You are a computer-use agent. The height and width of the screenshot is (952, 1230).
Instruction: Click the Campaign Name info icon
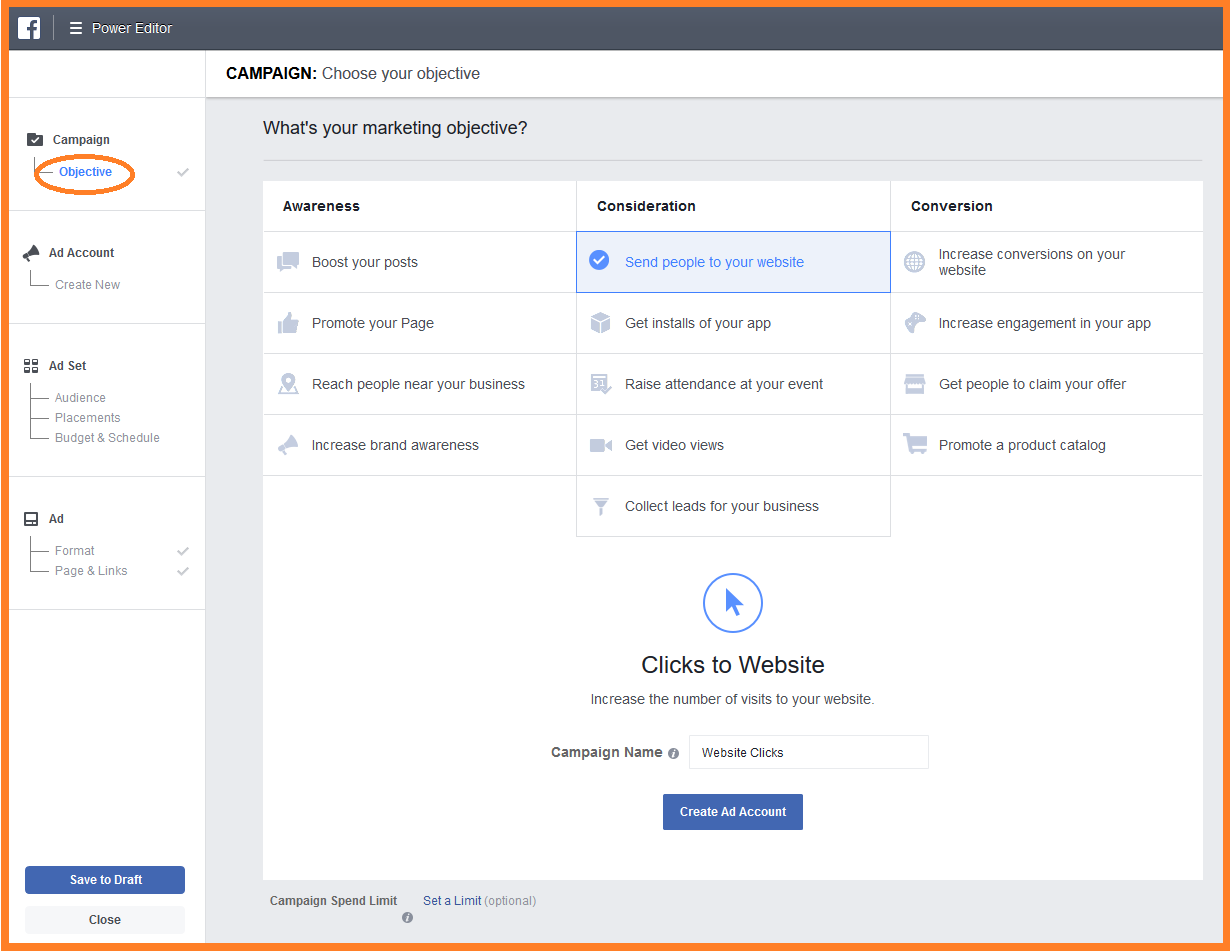click(x=673, y=753)
